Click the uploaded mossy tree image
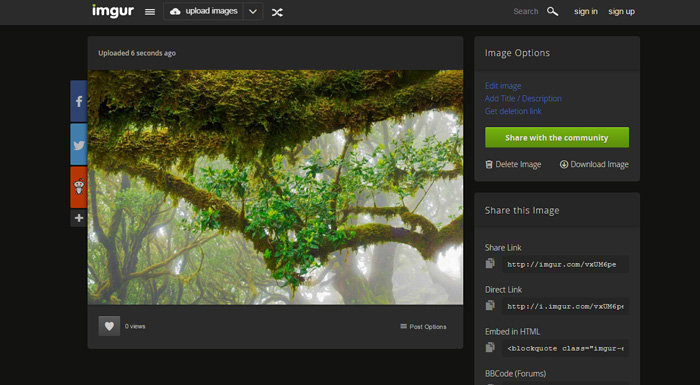The width and height of the screenshot is (700, 385). 275,187
